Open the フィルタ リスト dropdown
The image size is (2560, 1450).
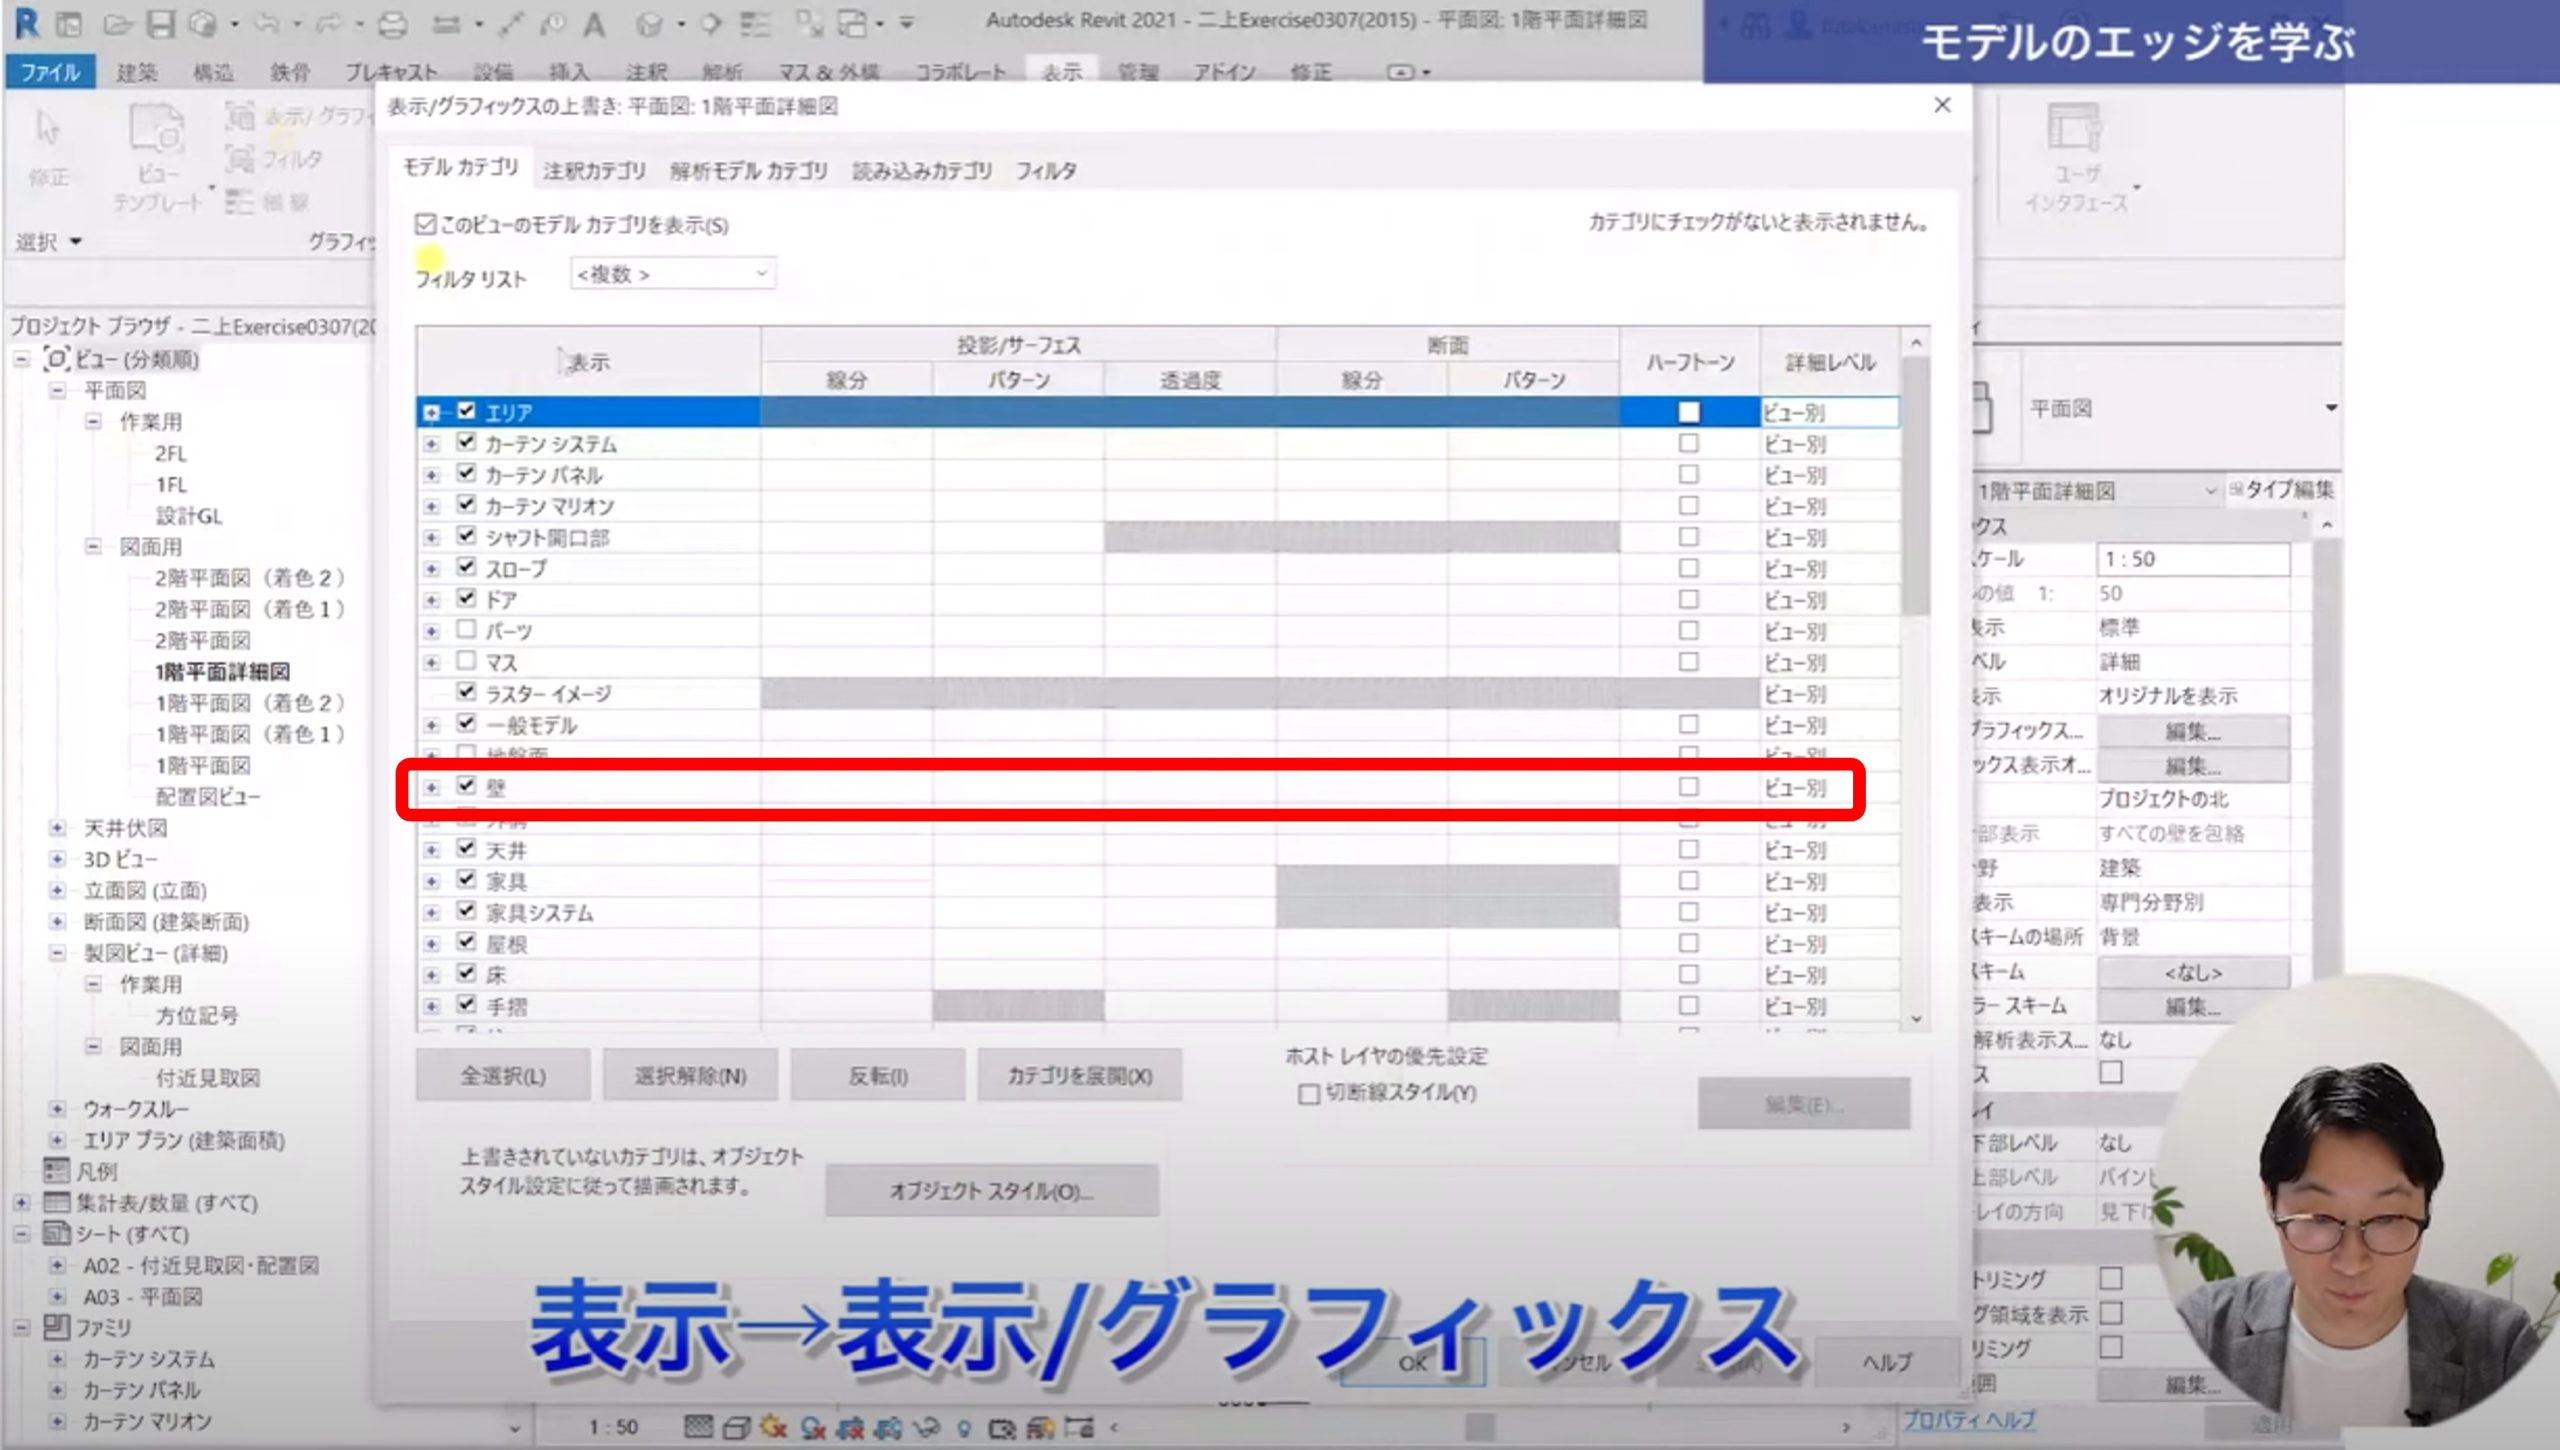pos(672,273)
